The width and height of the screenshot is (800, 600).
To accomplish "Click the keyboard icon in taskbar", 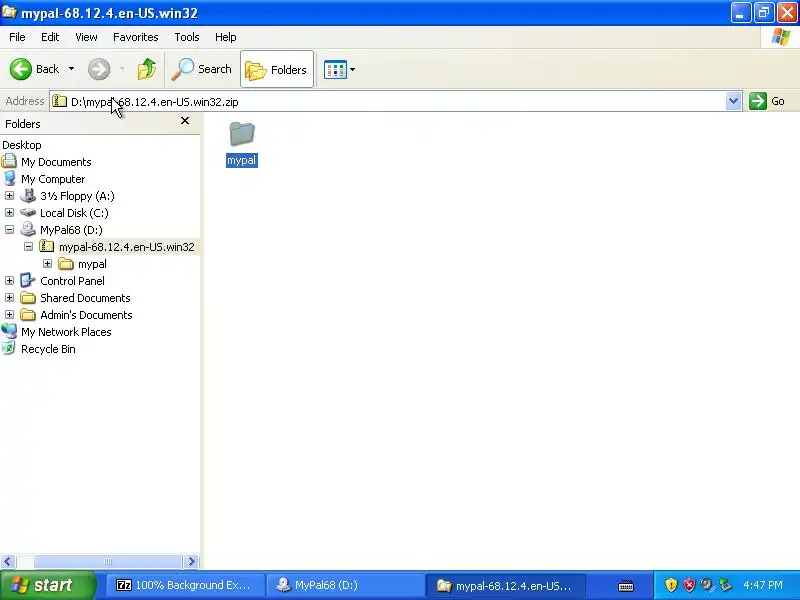I will pyautogui.click(x=626, y=586).
